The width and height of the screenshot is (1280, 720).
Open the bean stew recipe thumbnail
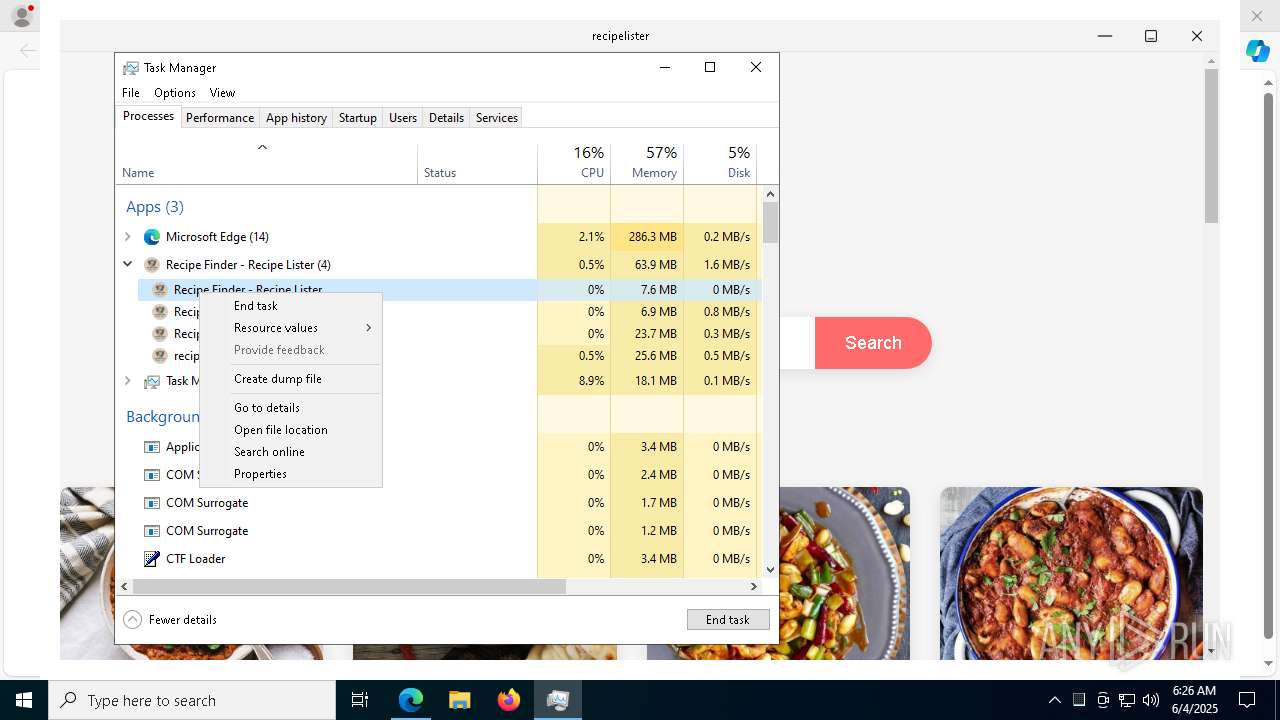(x=1071, y=573)
